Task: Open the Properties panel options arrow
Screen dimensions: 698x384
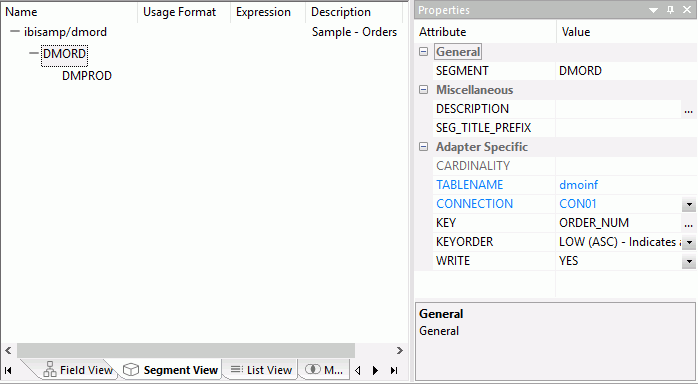Action: pyautogui.click(x=653, y=10)
